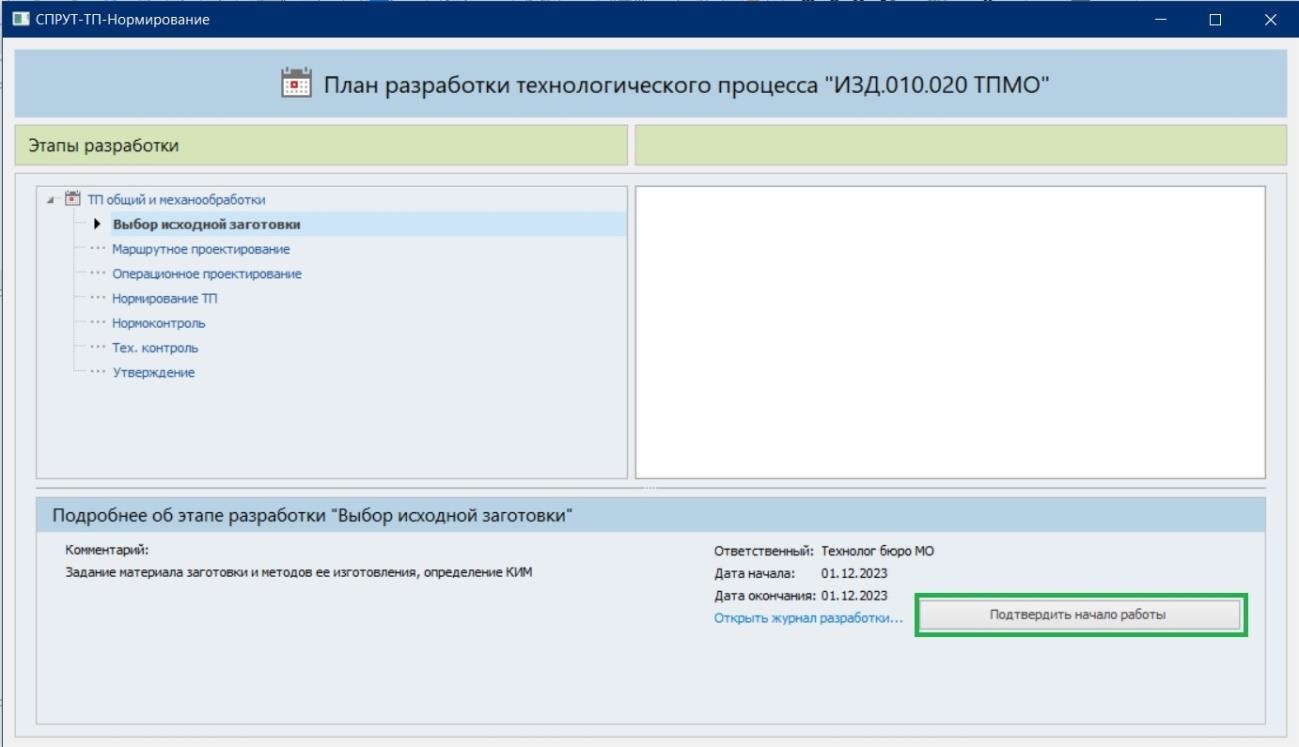Screen dimensions: 1299x747
Task: Click the horizontal splitter above the details section
Action: tap(650, 488)
